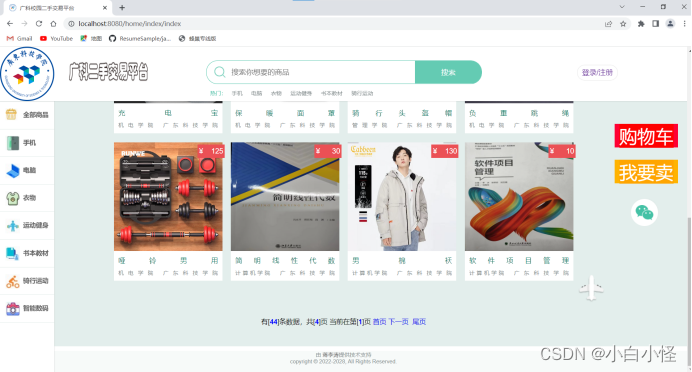692x372 pixels.
Task: Click the clothing shirt icon in the sidebar
Action: [12, 198]
